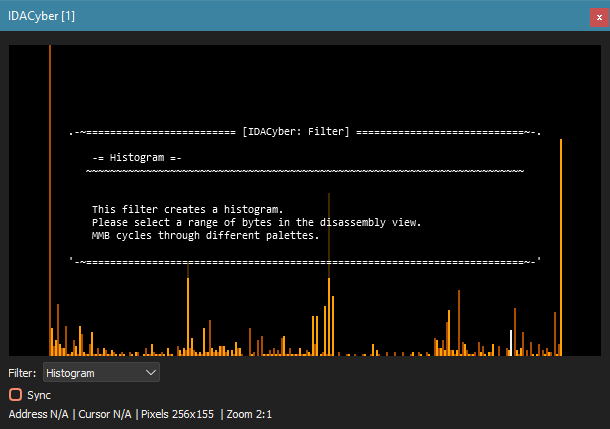Open the Filter dropdown showing Histogram
The height and width of the screenshot is (429, 610).
click(x=101, y=373)
